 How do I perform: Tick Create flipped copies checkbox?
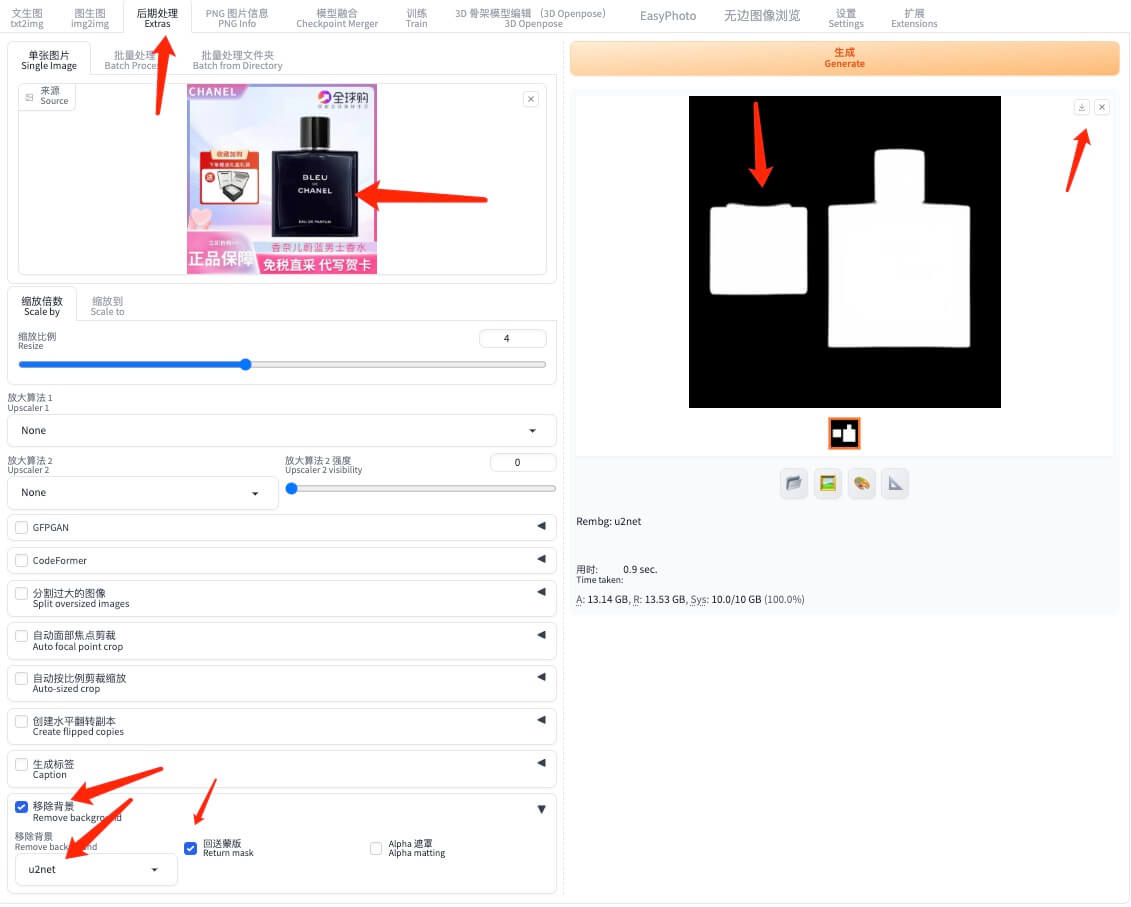click(x=22, y=722)
